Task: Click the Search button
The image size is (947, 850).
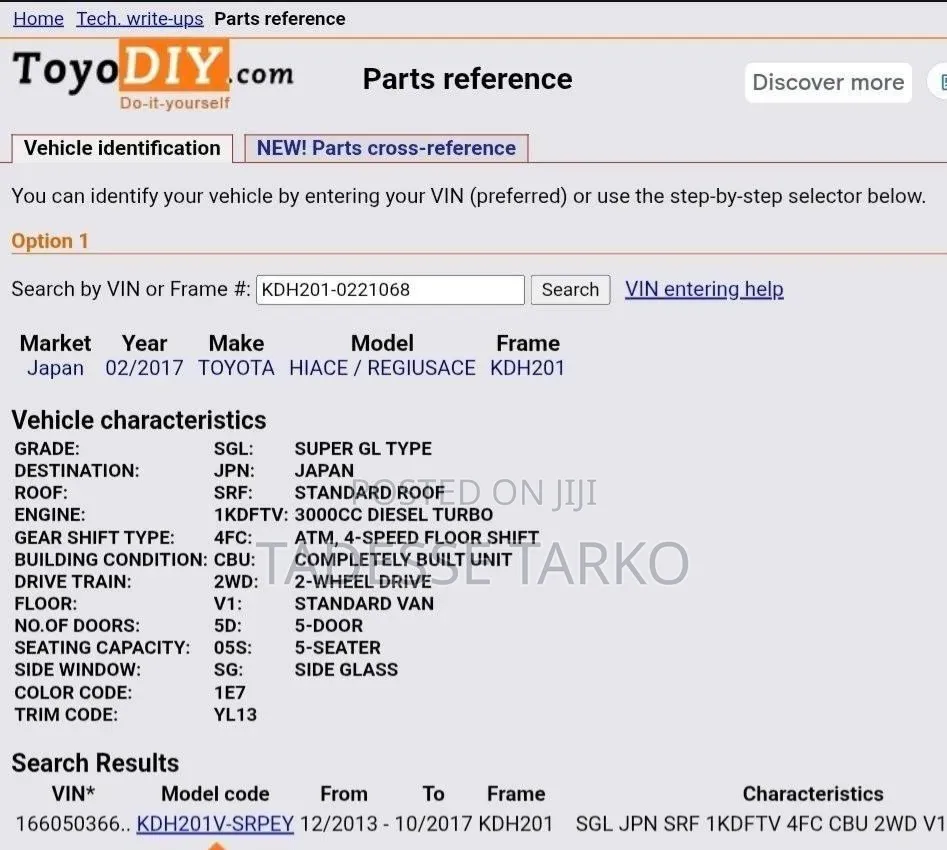Action: [570, 290]
